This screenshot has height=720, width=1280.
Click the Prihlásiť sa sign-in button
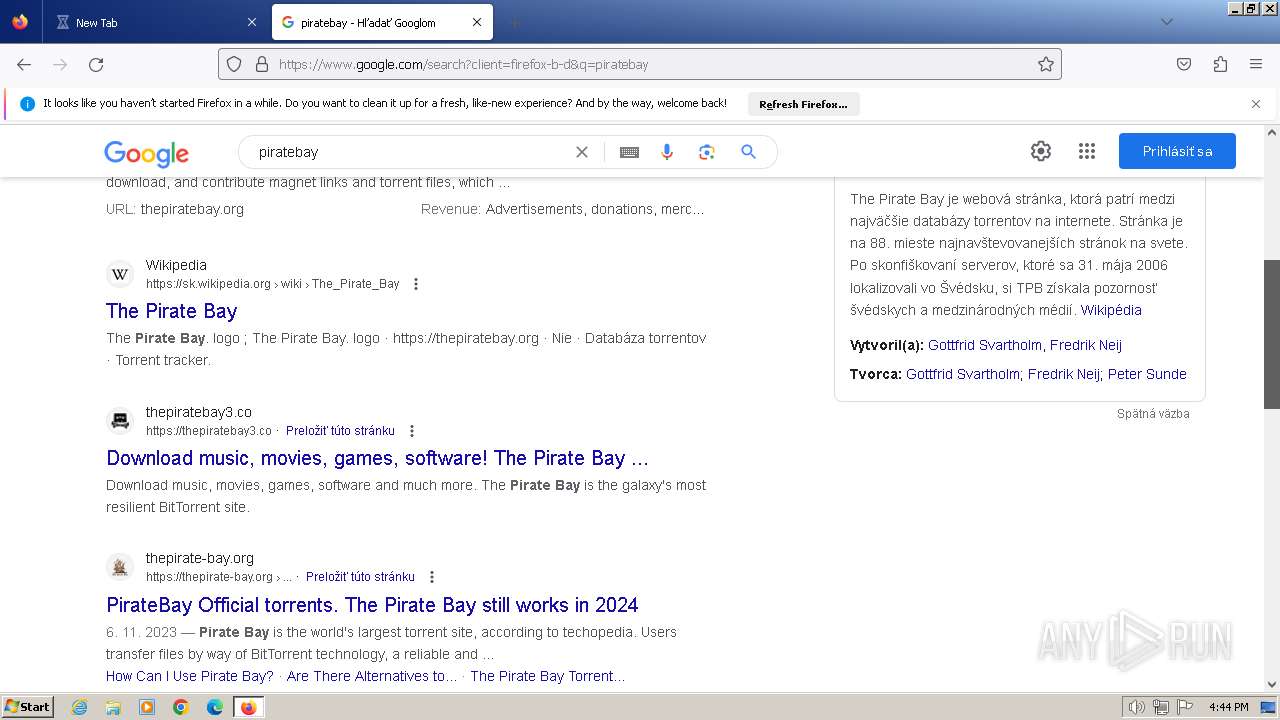pos(1177,151)
